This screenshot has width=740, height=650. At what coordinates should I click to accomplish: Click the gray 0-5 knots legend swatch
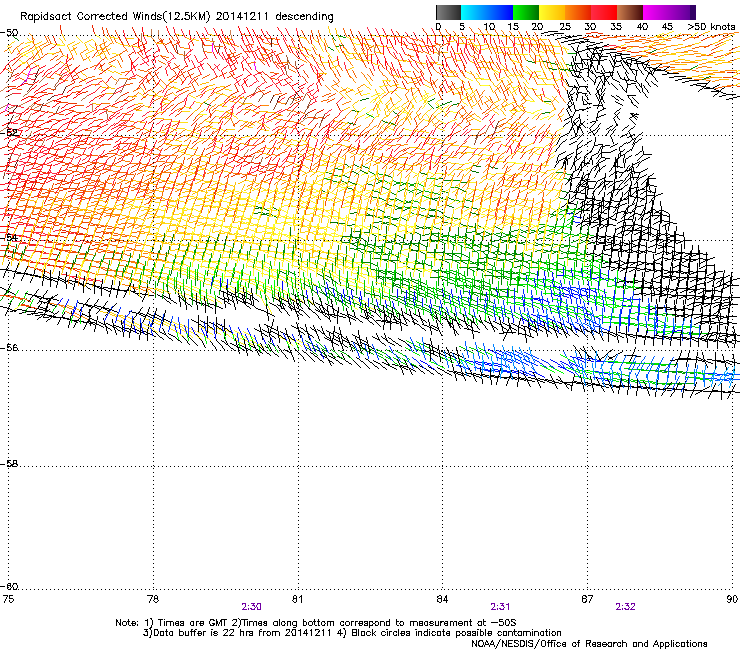(x=448, y=12)
